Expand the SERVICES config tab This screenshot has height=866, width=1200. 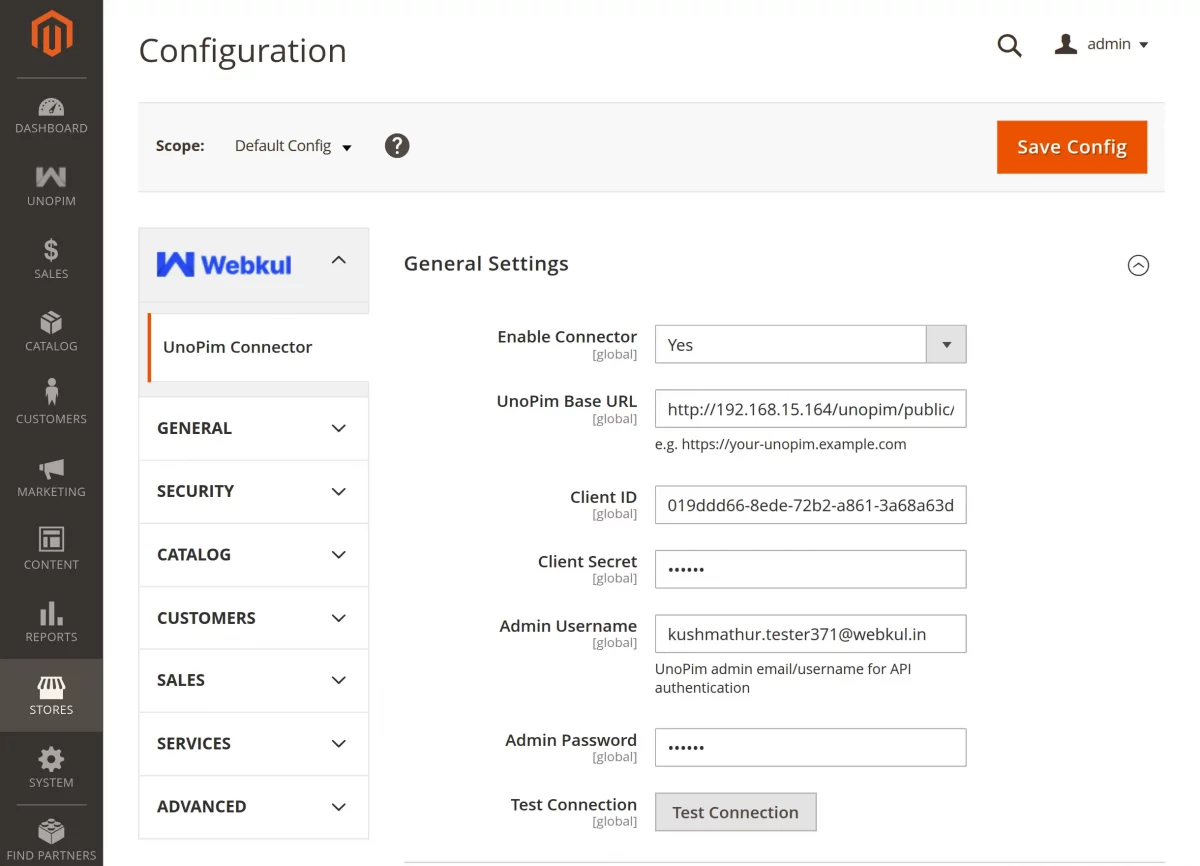point(253,743)
